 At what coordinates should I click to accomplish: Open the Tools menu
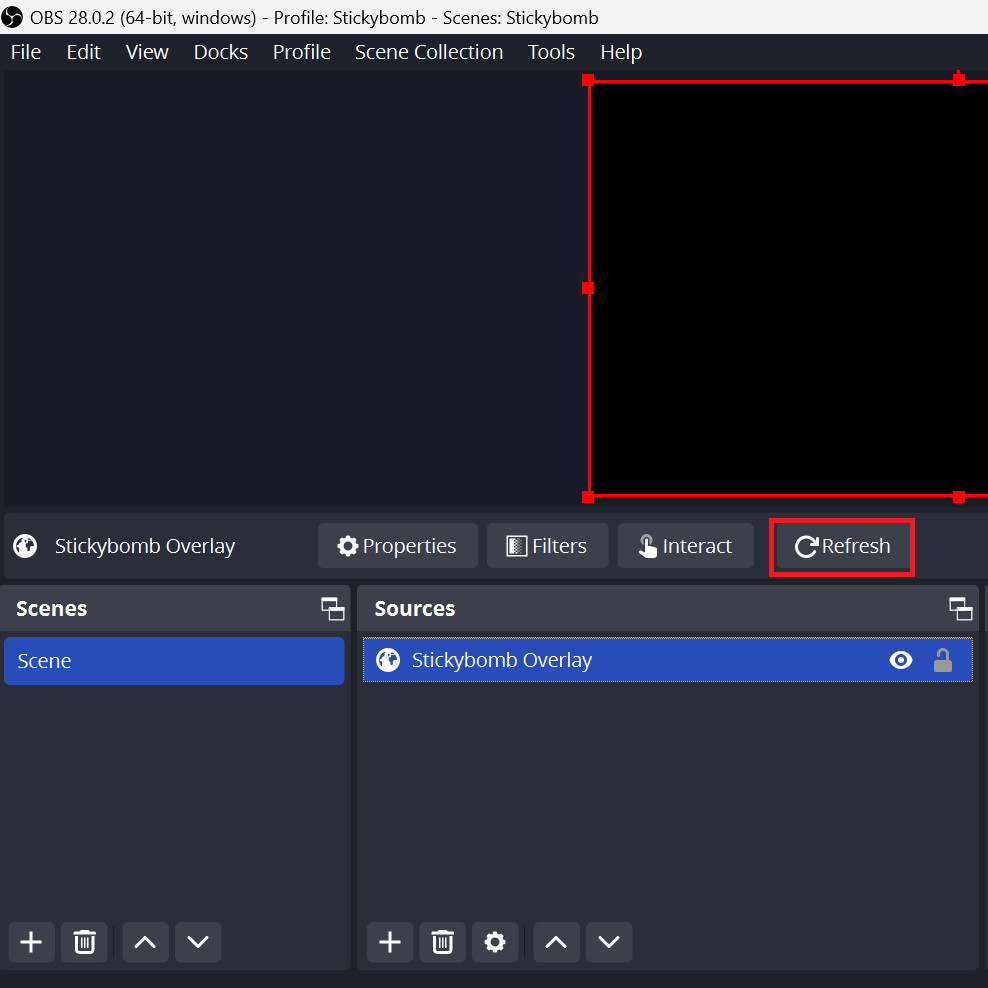coord(551,52)
